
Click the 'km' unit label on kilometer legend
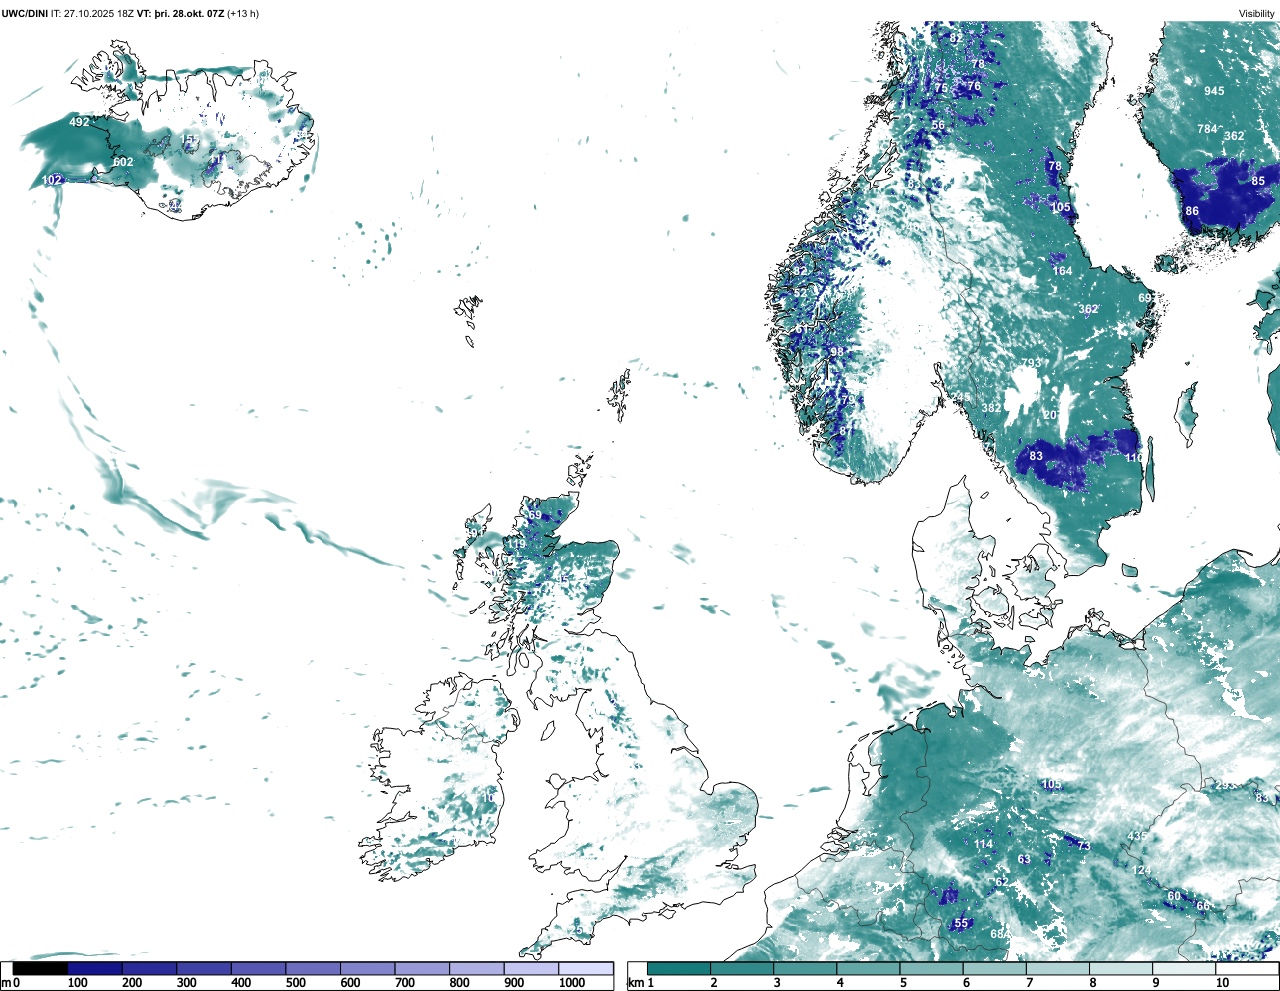635,983
